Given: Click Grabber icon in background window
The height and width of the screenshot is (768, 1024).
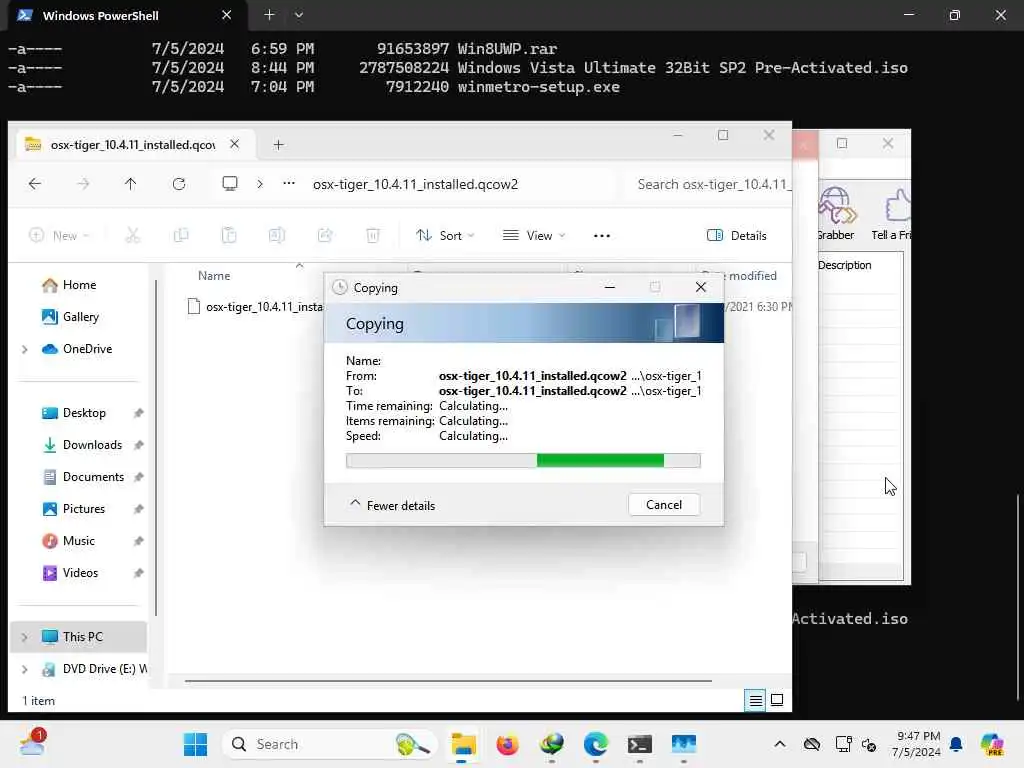Looking at the screenshot, I should point(835,214).
